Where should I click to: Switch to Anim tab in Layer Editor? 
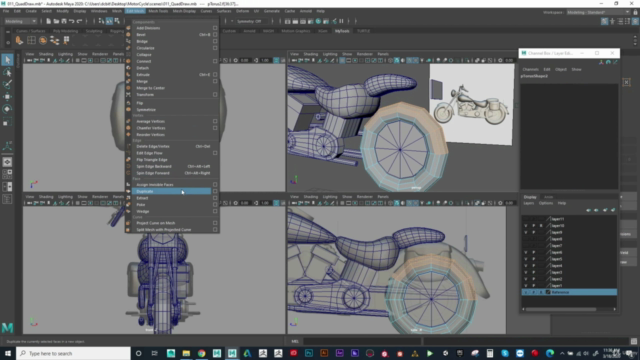(x=548, y=197)
